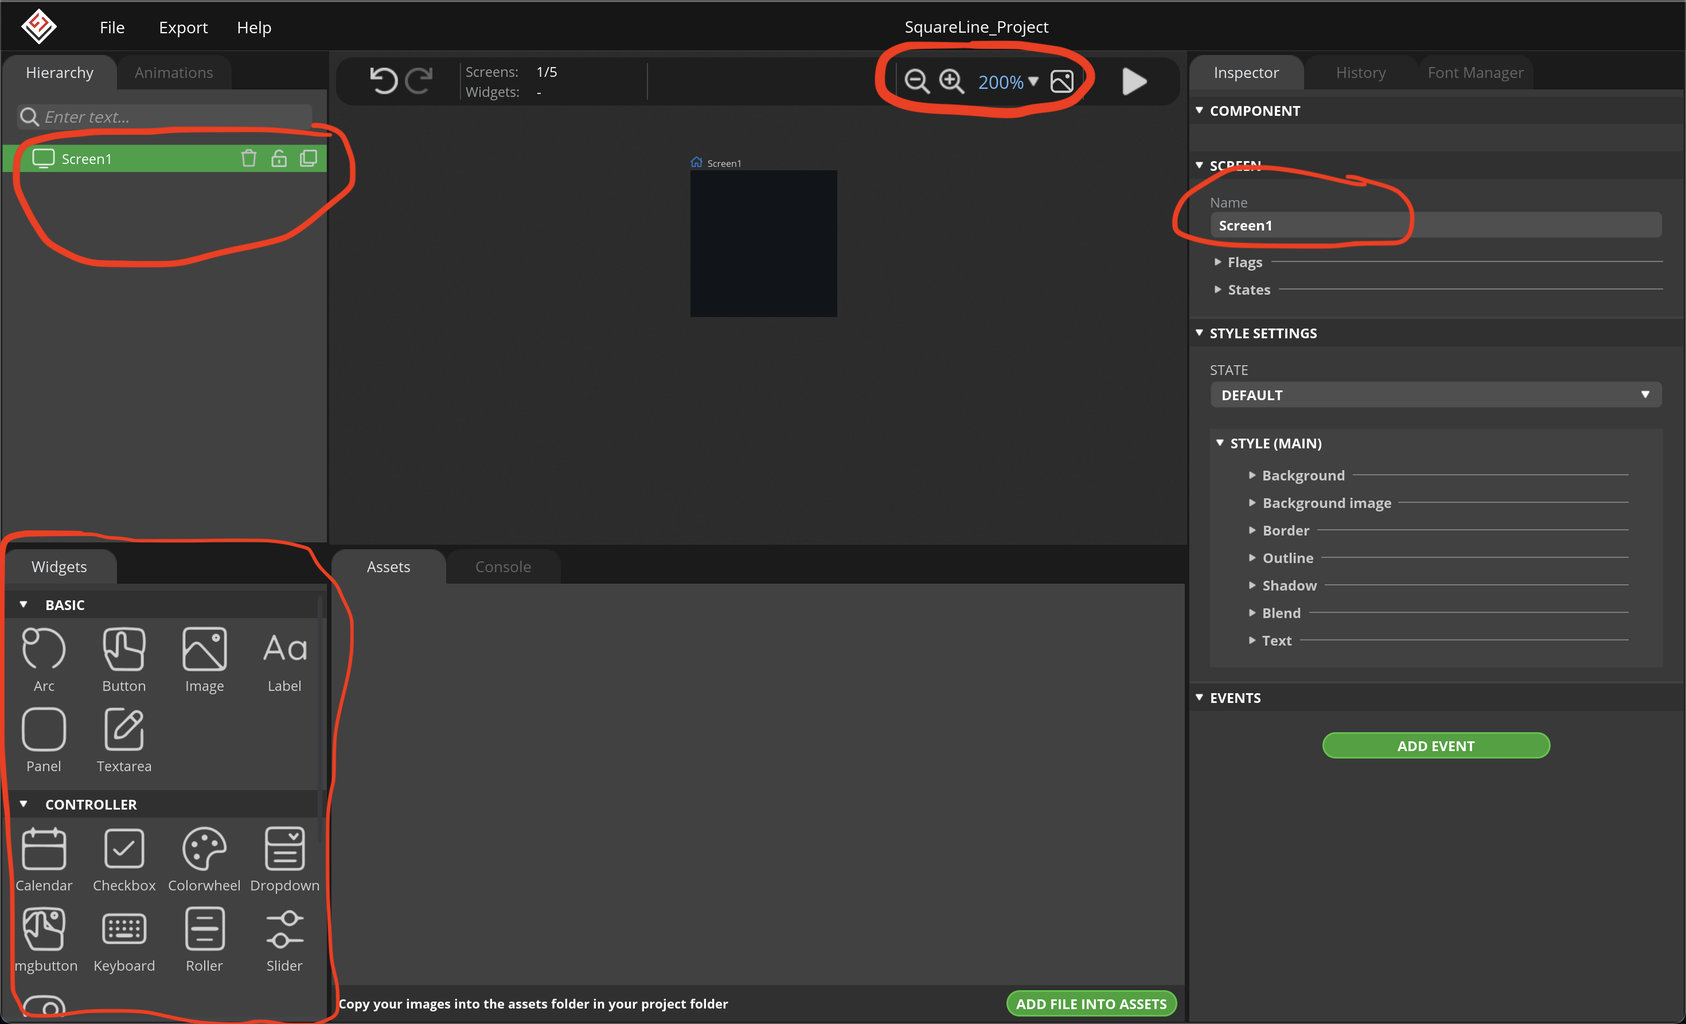Collapse the BASIC widgets group
This screenshot has height=1024, width=1686.
[23, 605]
